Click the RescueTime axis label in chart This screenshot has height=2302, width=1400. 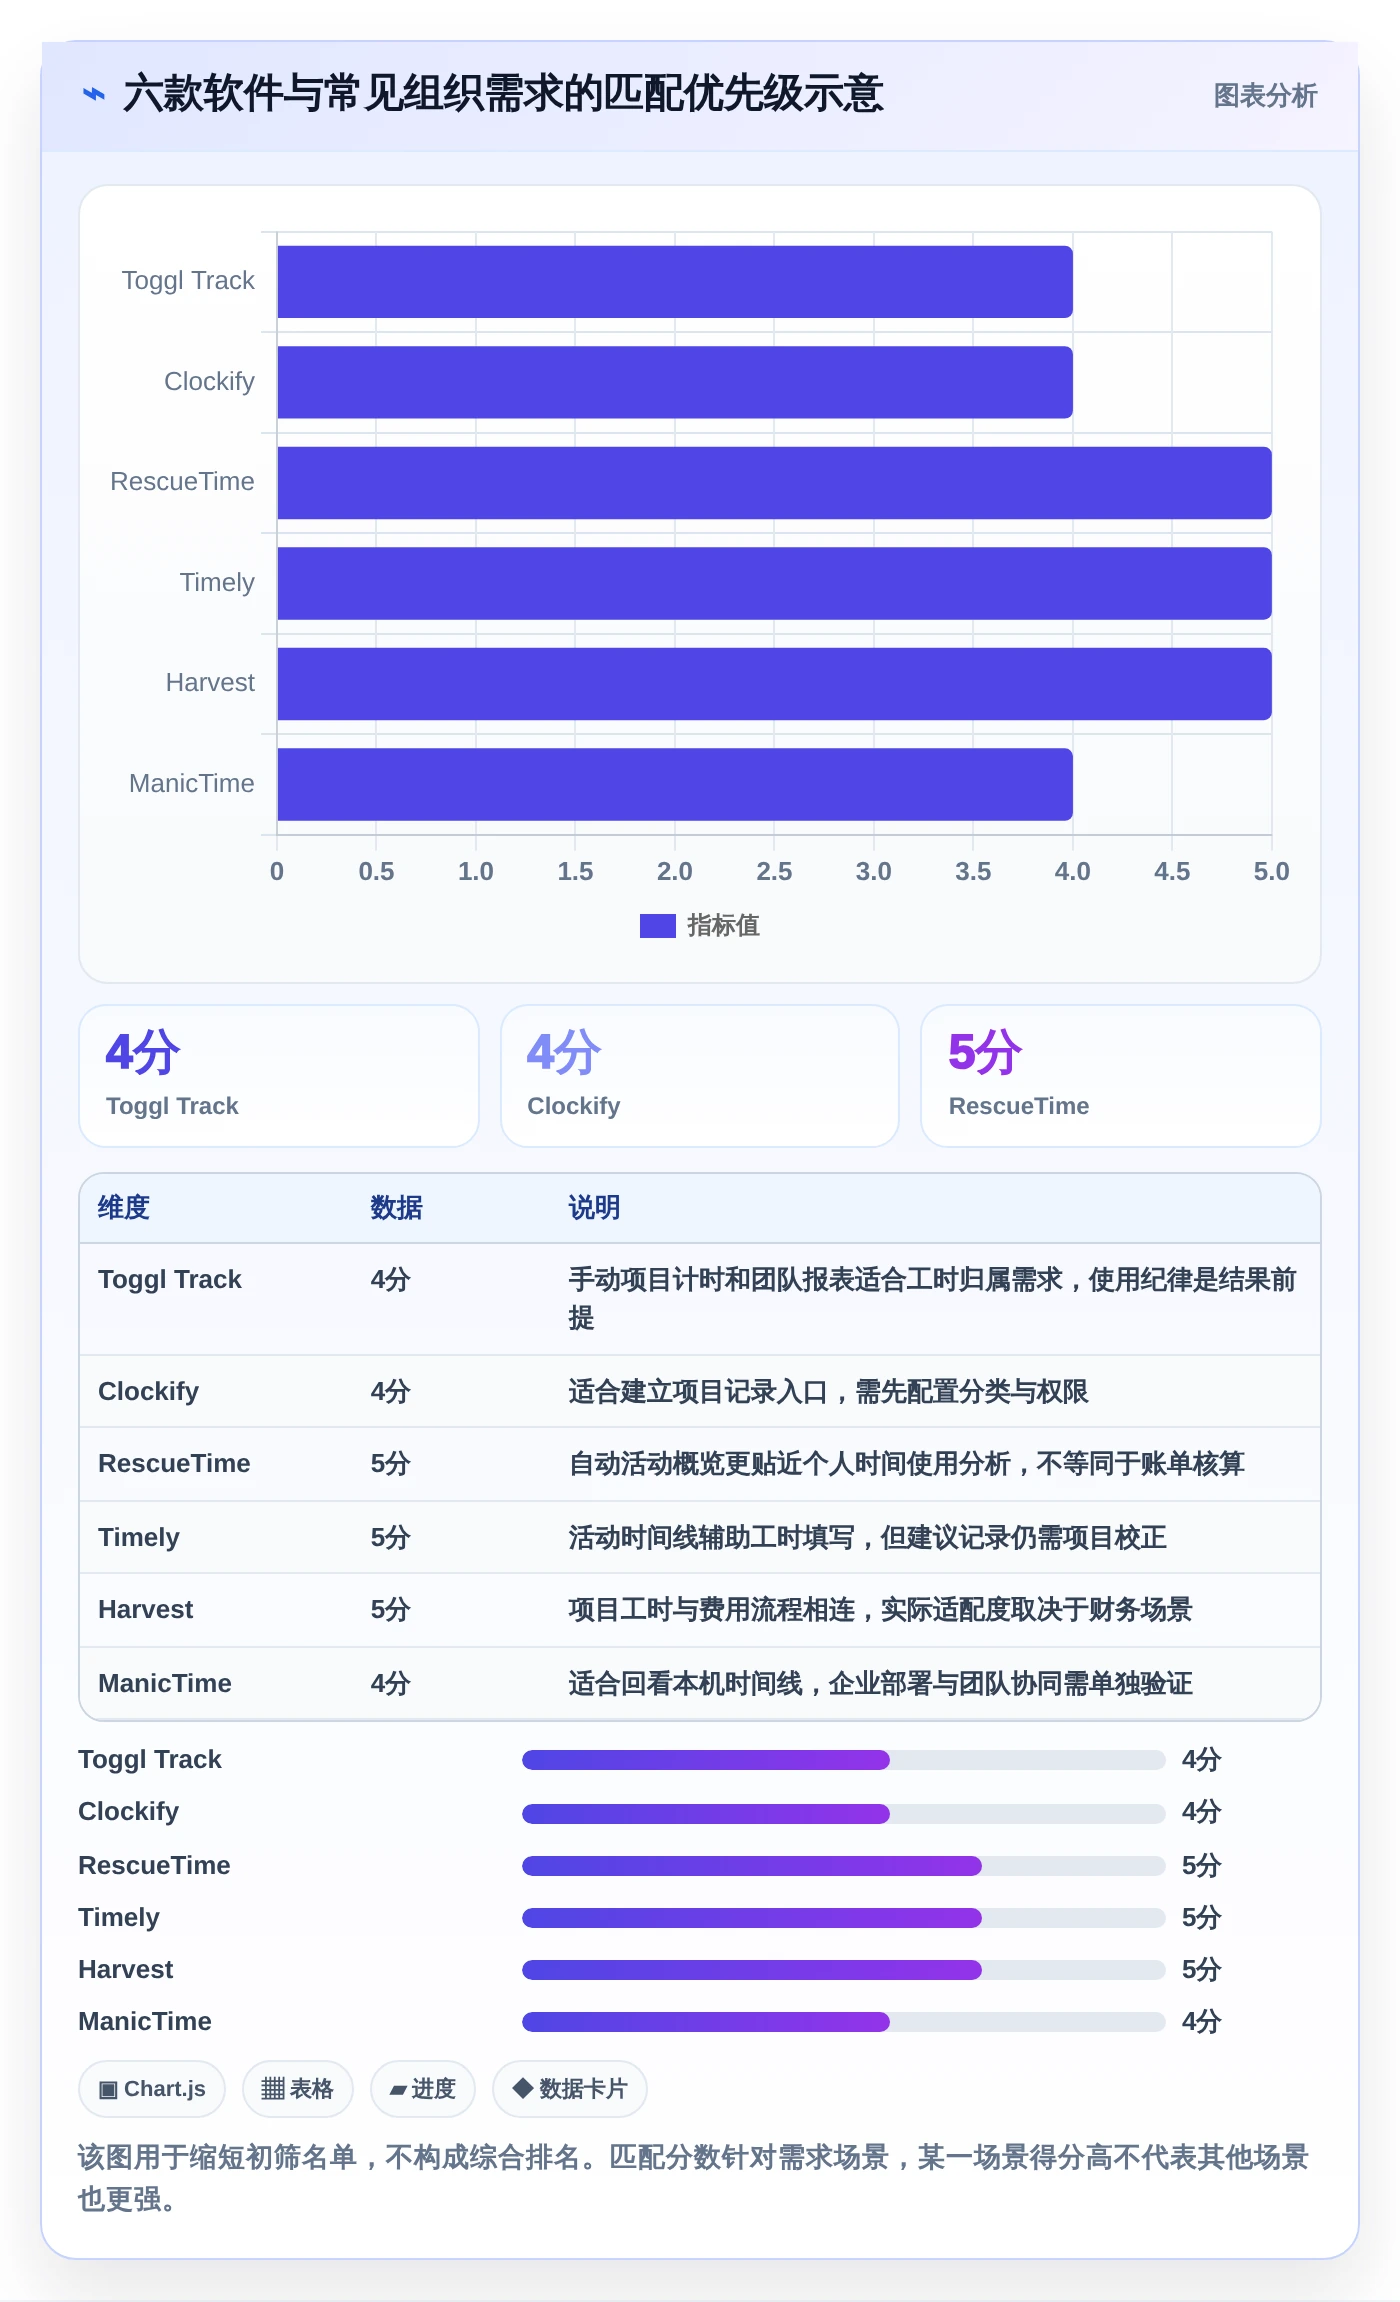(x=182, y=482)
